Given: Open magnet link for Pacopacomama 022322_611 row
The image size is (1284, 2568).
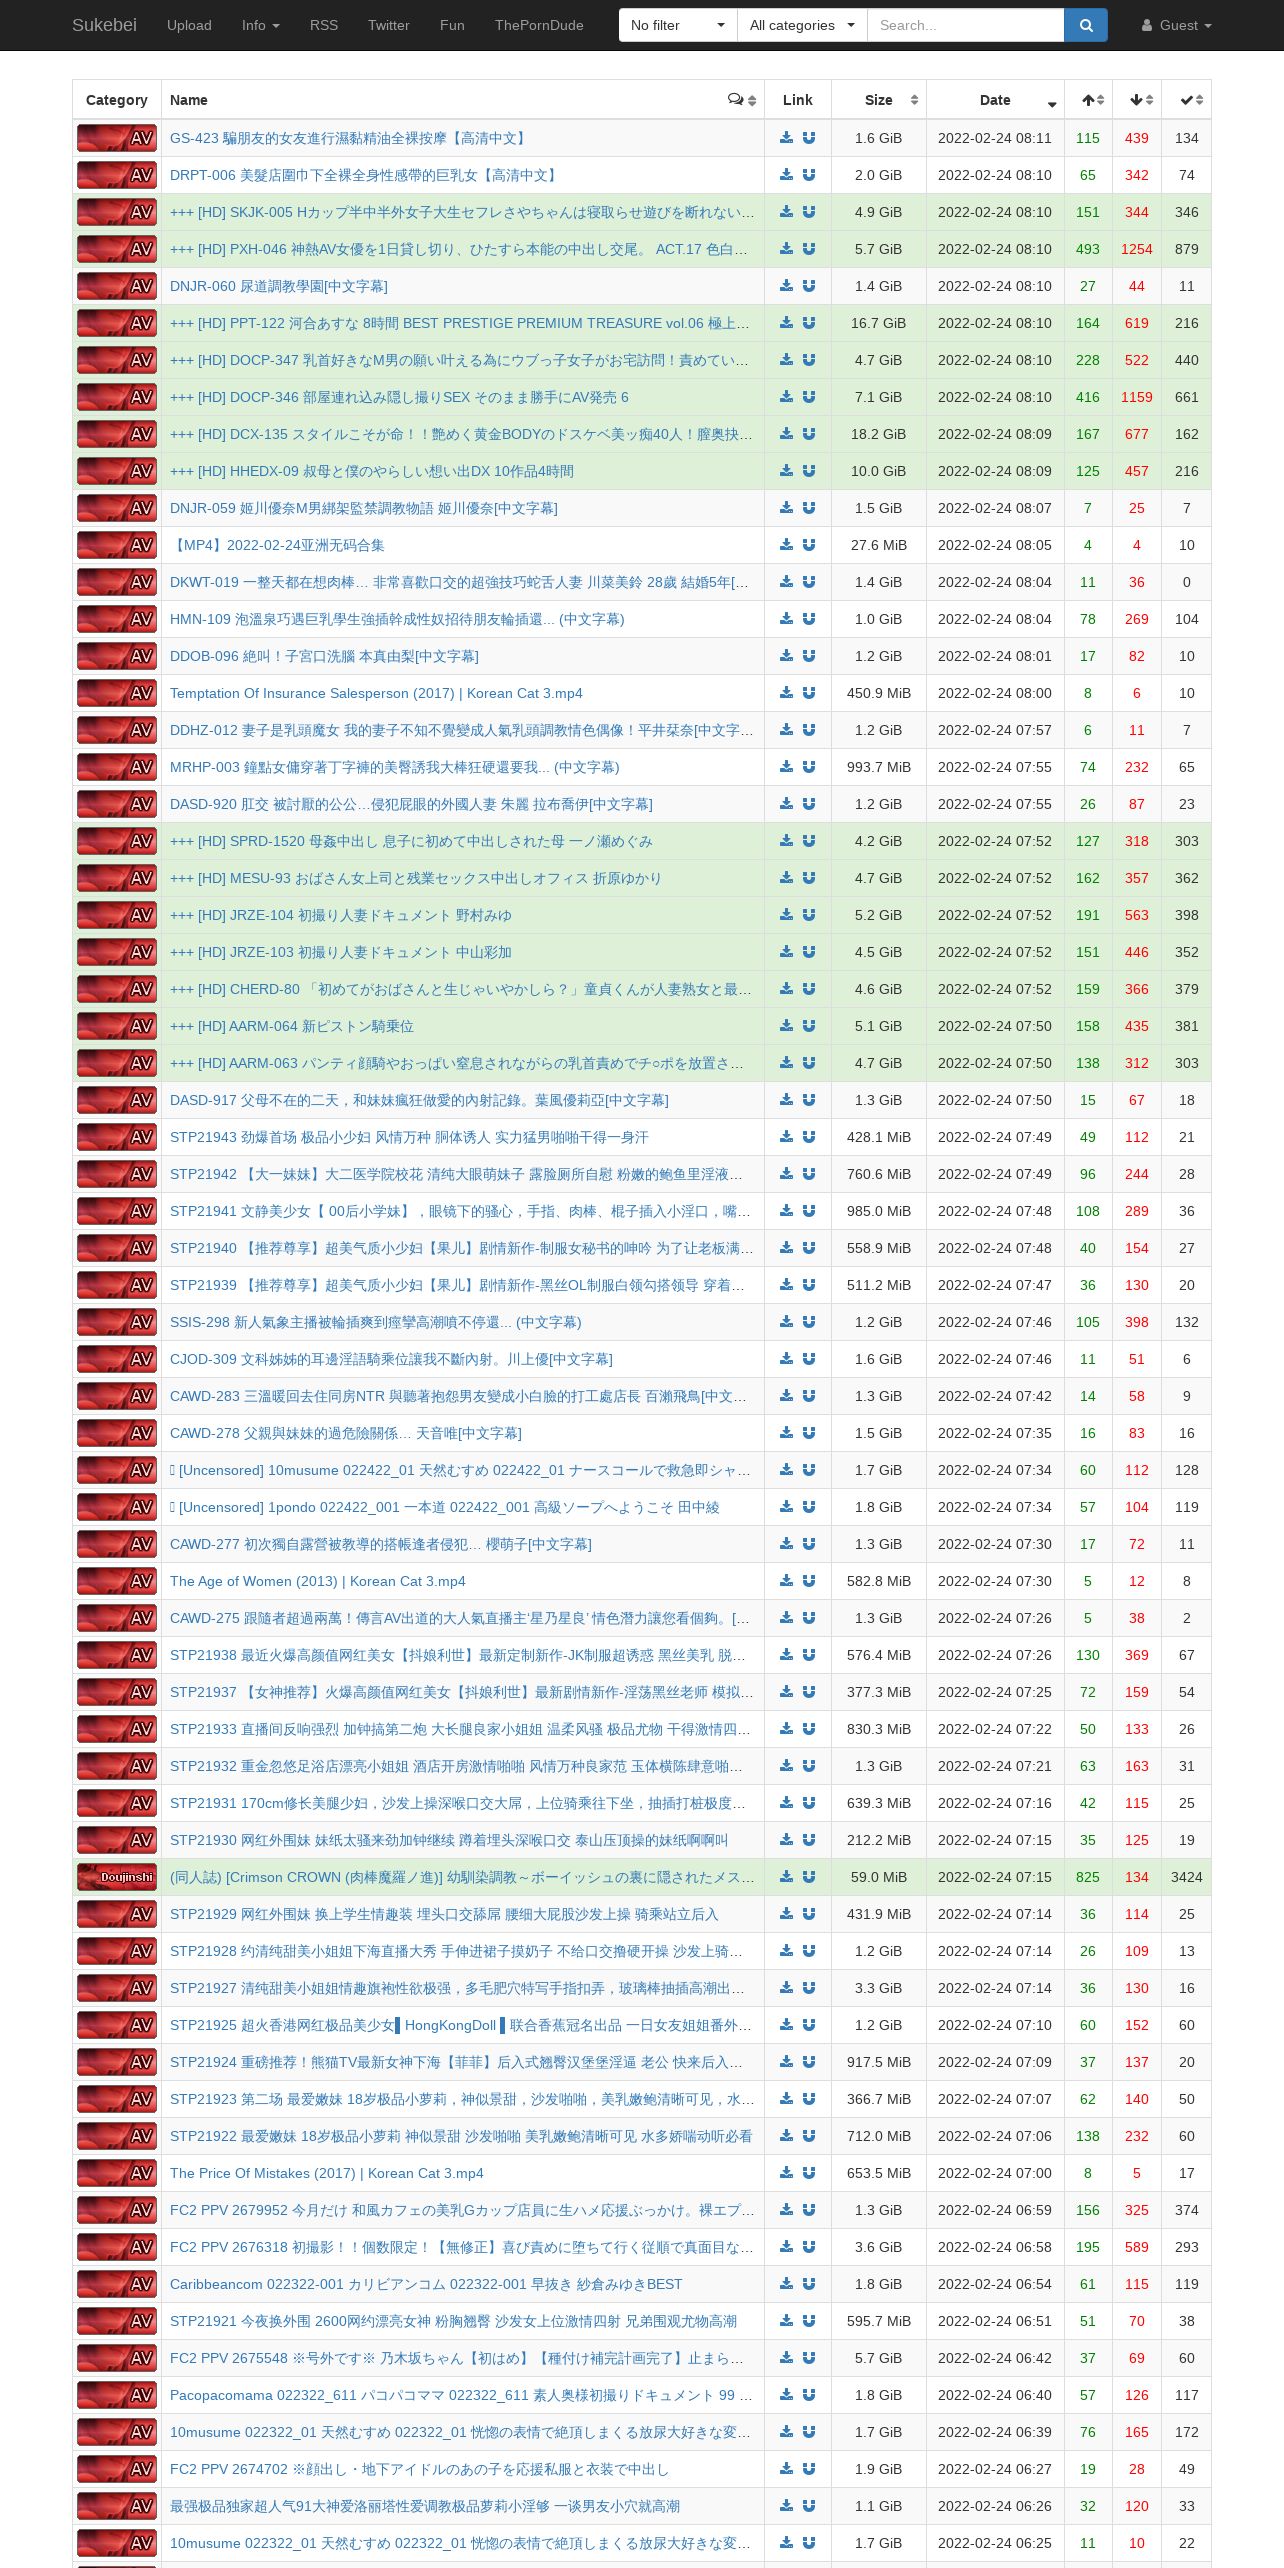Looking at the screenshot, I should coord(809,2395).
